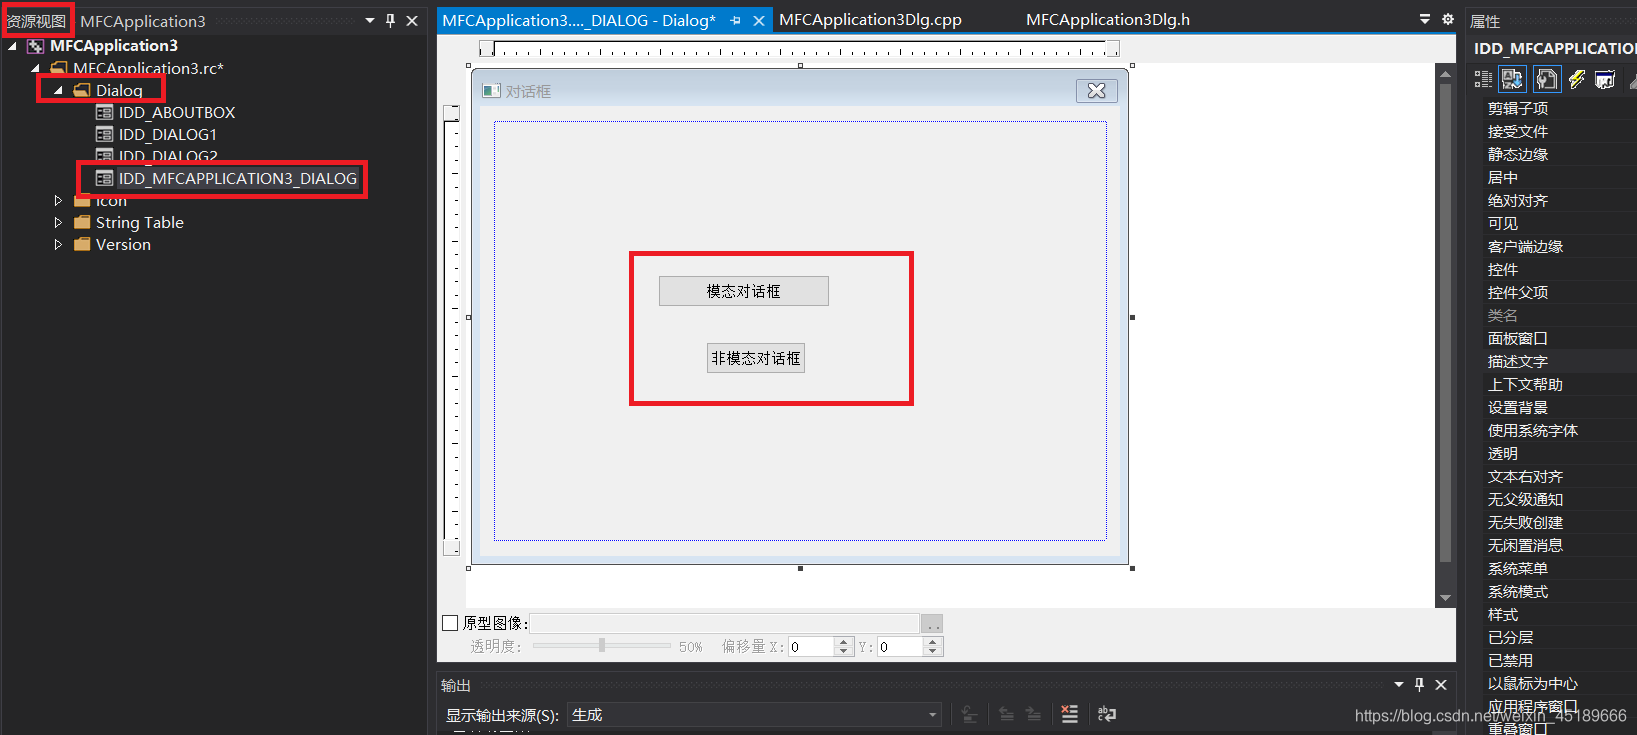Image resolution: width=1637 pixels, height=735 pixels.
Task: Decrease the Y offset spinner
Action: point(932,652)
